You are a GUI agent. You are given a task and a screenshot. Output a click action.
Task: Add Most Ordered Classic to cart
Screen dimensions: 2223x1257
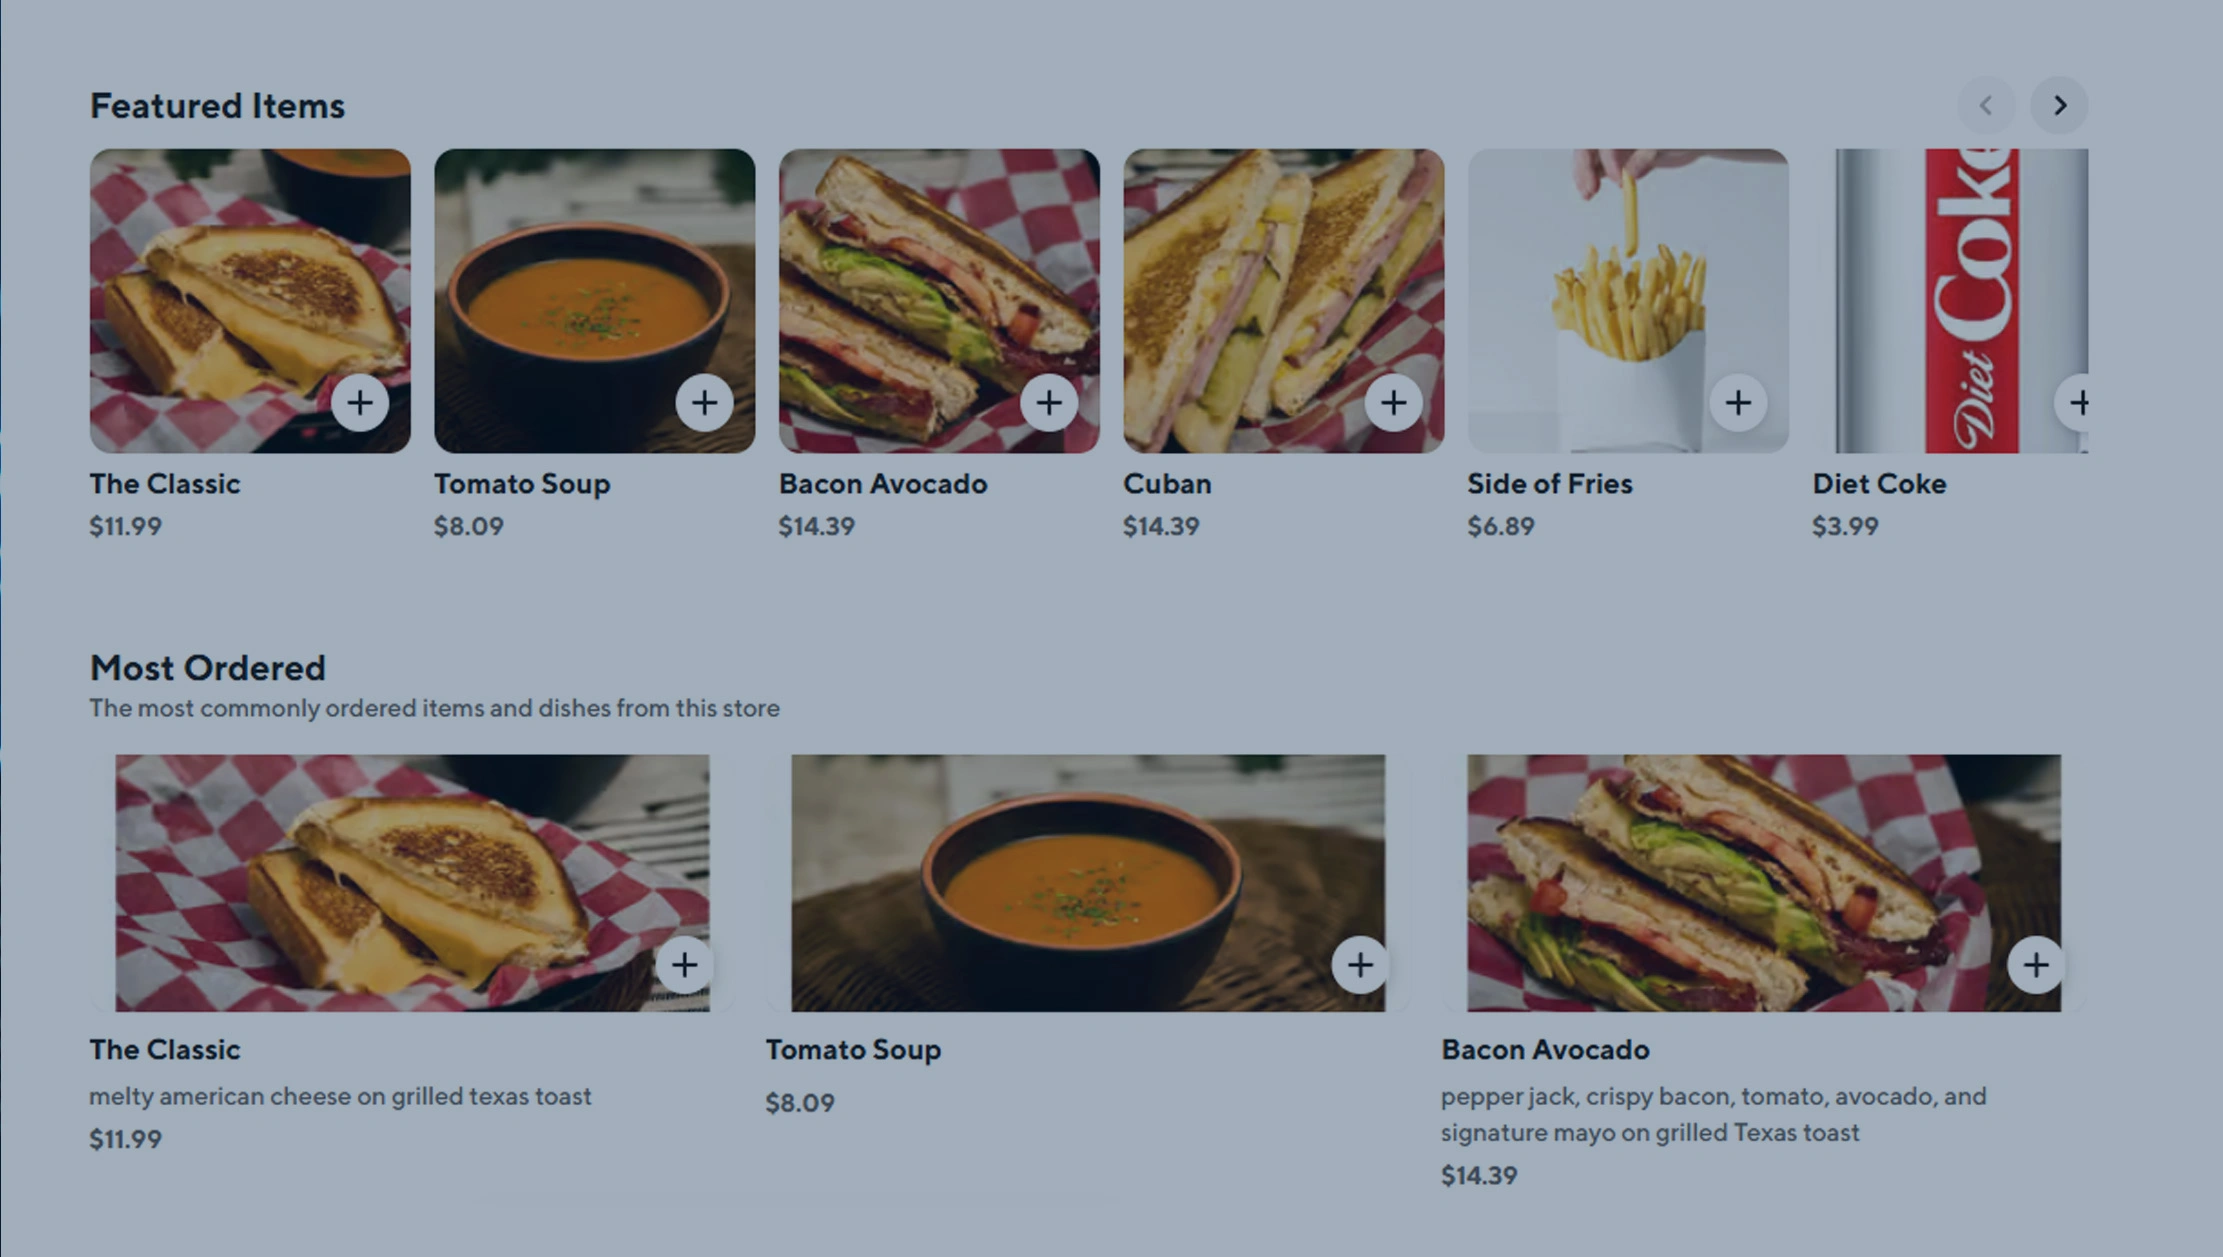(684, 965)
